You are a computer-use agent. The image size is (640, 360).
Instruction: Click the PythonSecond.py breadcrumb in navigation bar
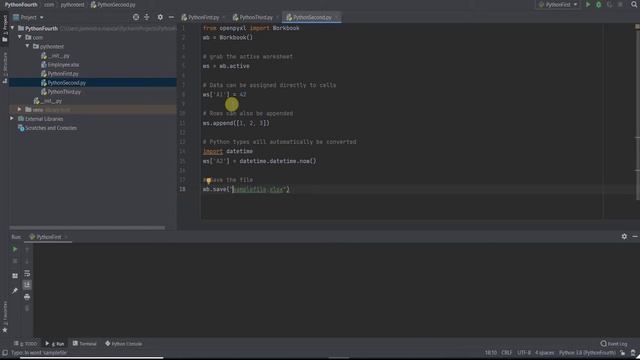(x=113, y=4)
